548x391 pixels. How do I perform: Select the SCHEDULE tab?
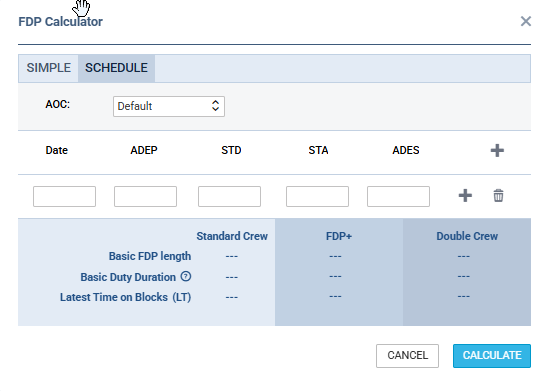click(116, 68)
